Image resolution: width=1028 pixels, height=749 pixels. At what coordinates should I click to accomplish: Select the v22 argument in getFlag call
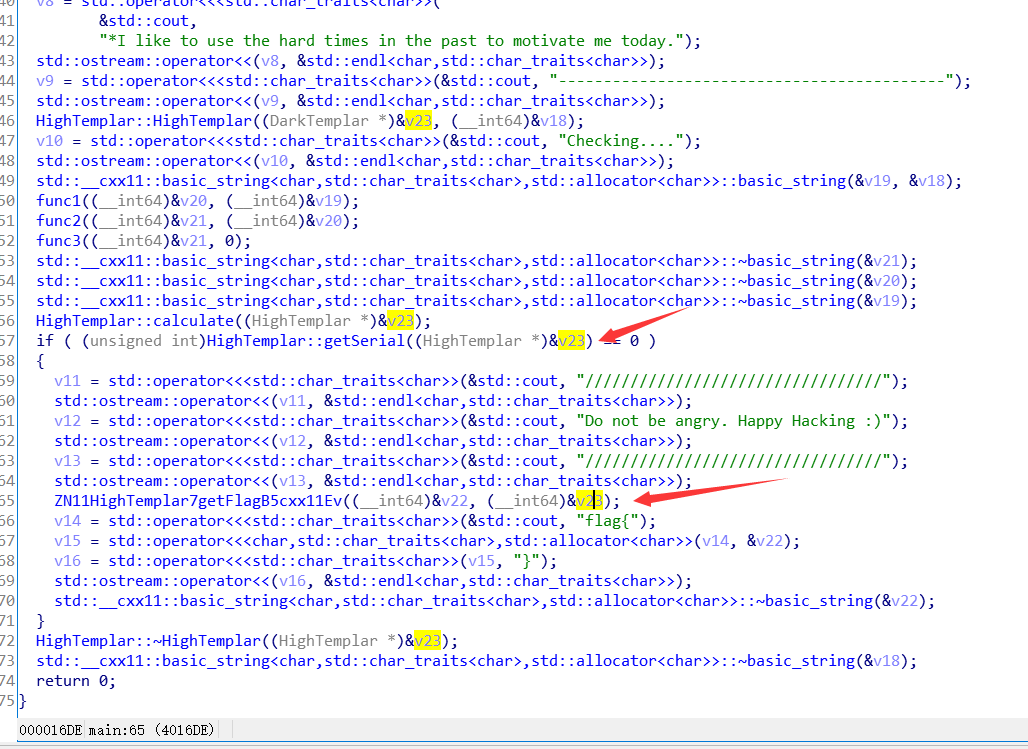[456, 501]
